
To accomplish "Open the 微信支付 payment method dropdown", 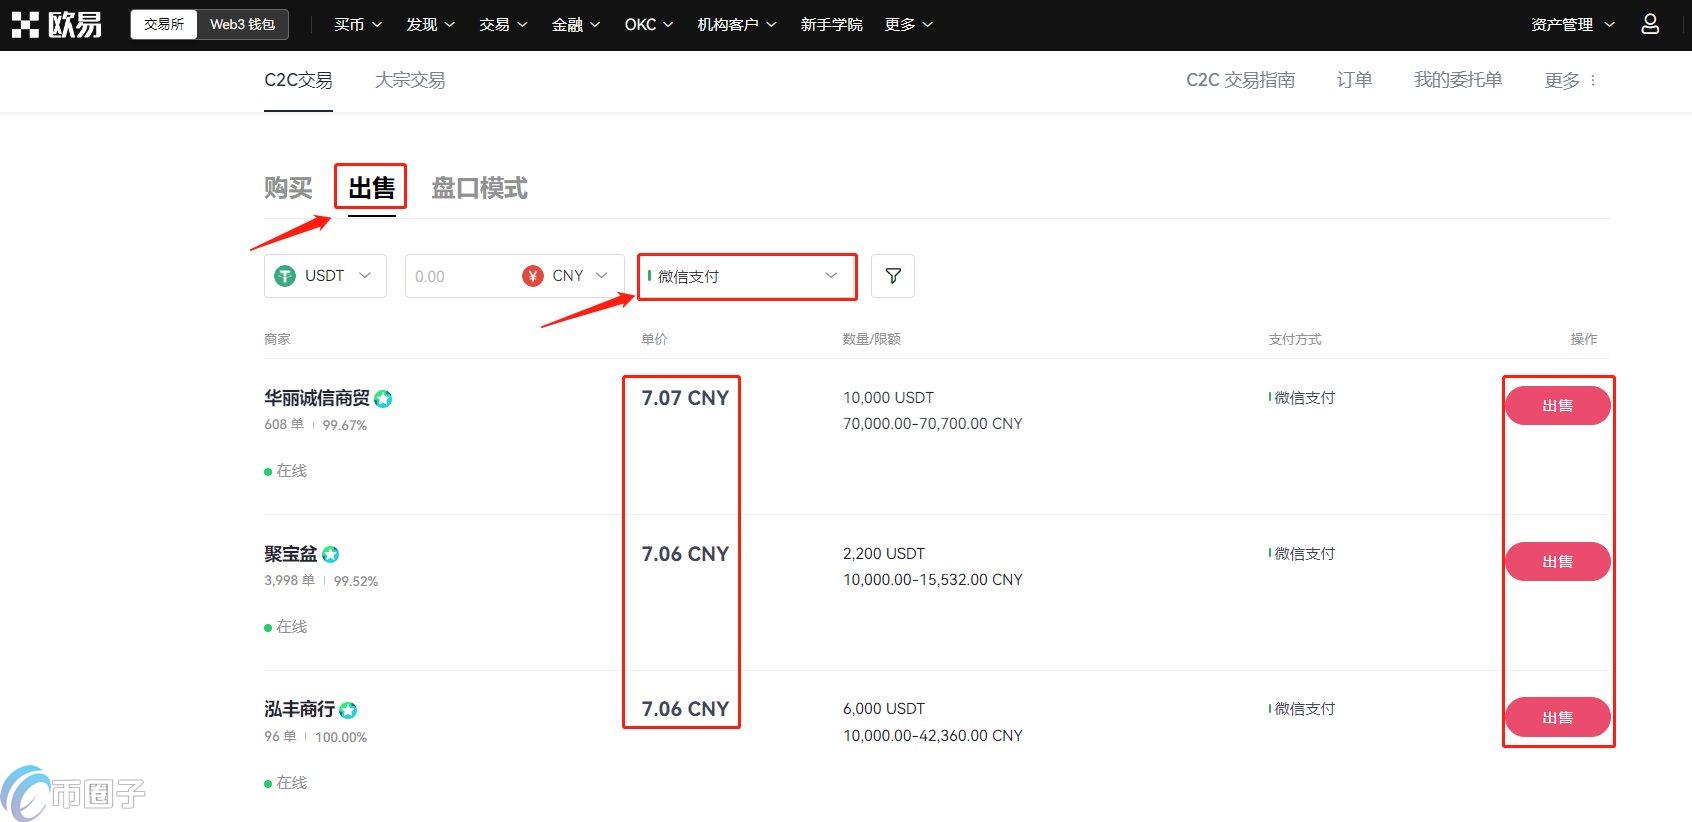I will pyautogui.click(x=747, y=277).
